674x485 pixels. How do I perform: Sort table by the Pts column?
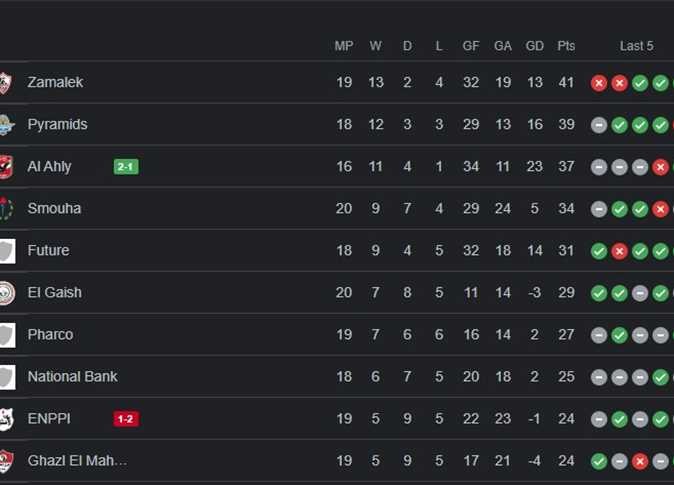(566, 46)
